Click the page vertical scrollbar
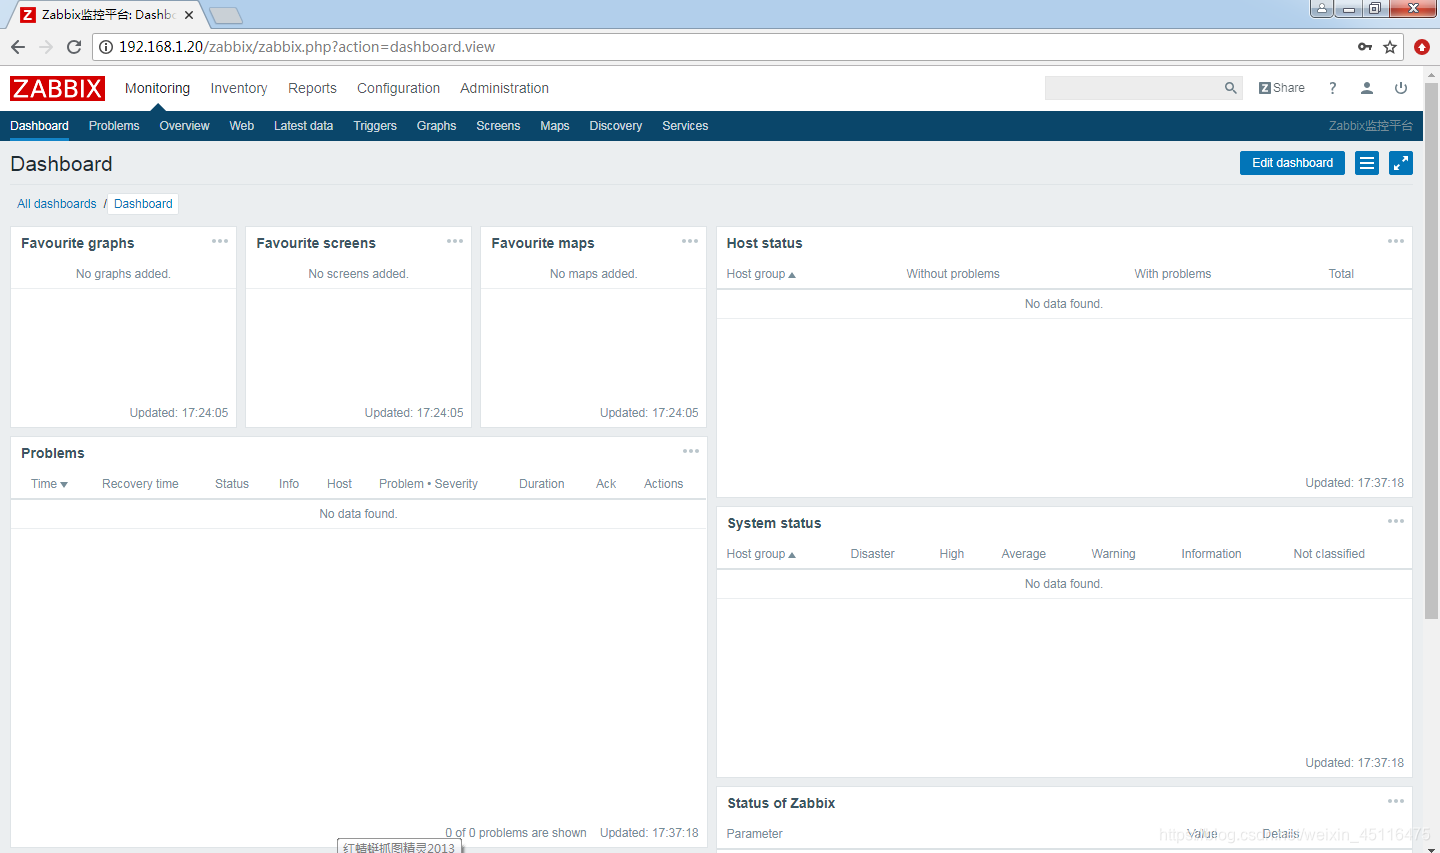Viewport: 1440px width, 853px height. pos(1431,350)
